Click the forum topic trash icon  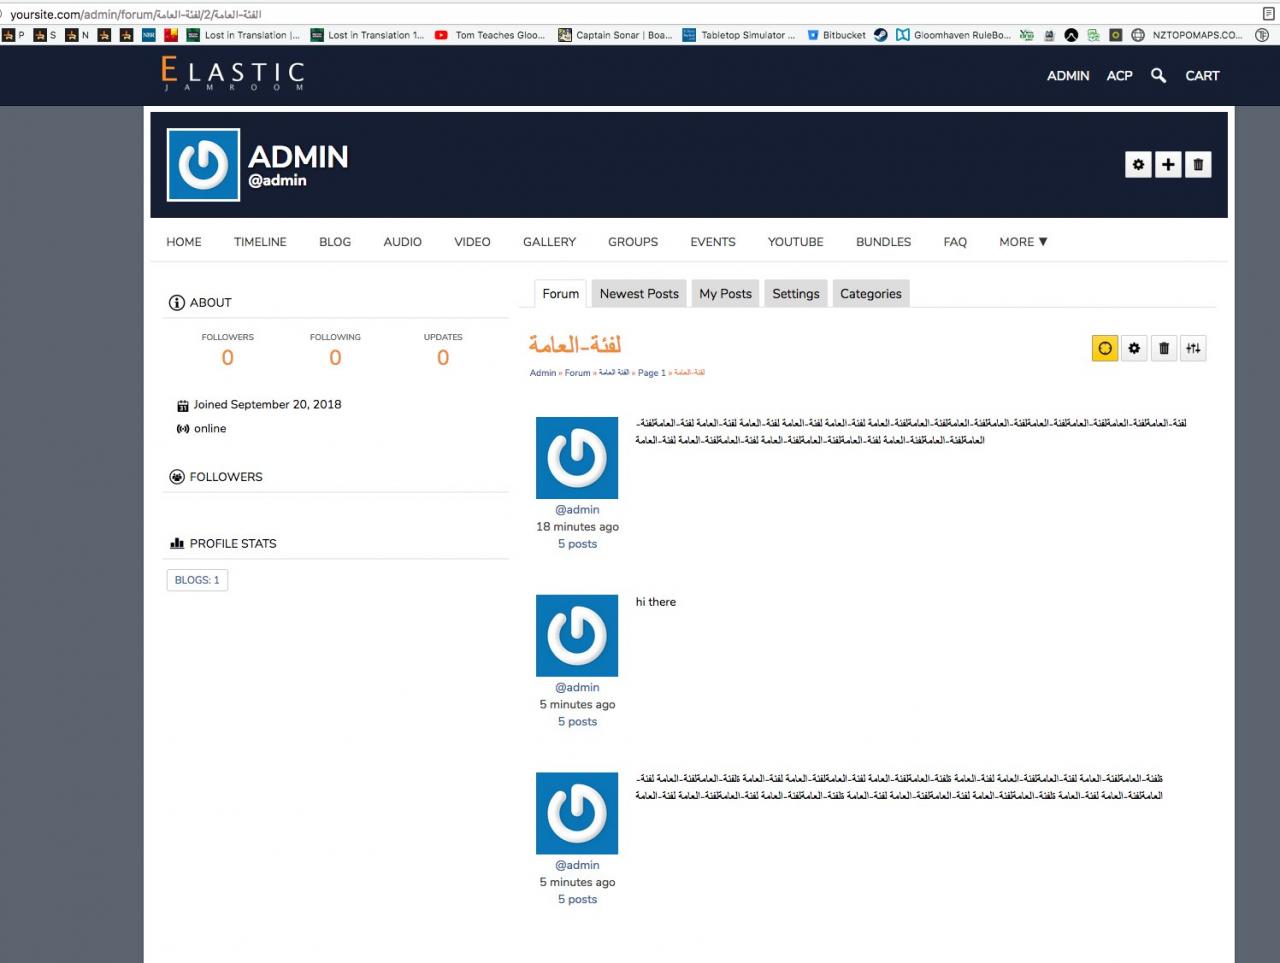(x=1164, y=348)
